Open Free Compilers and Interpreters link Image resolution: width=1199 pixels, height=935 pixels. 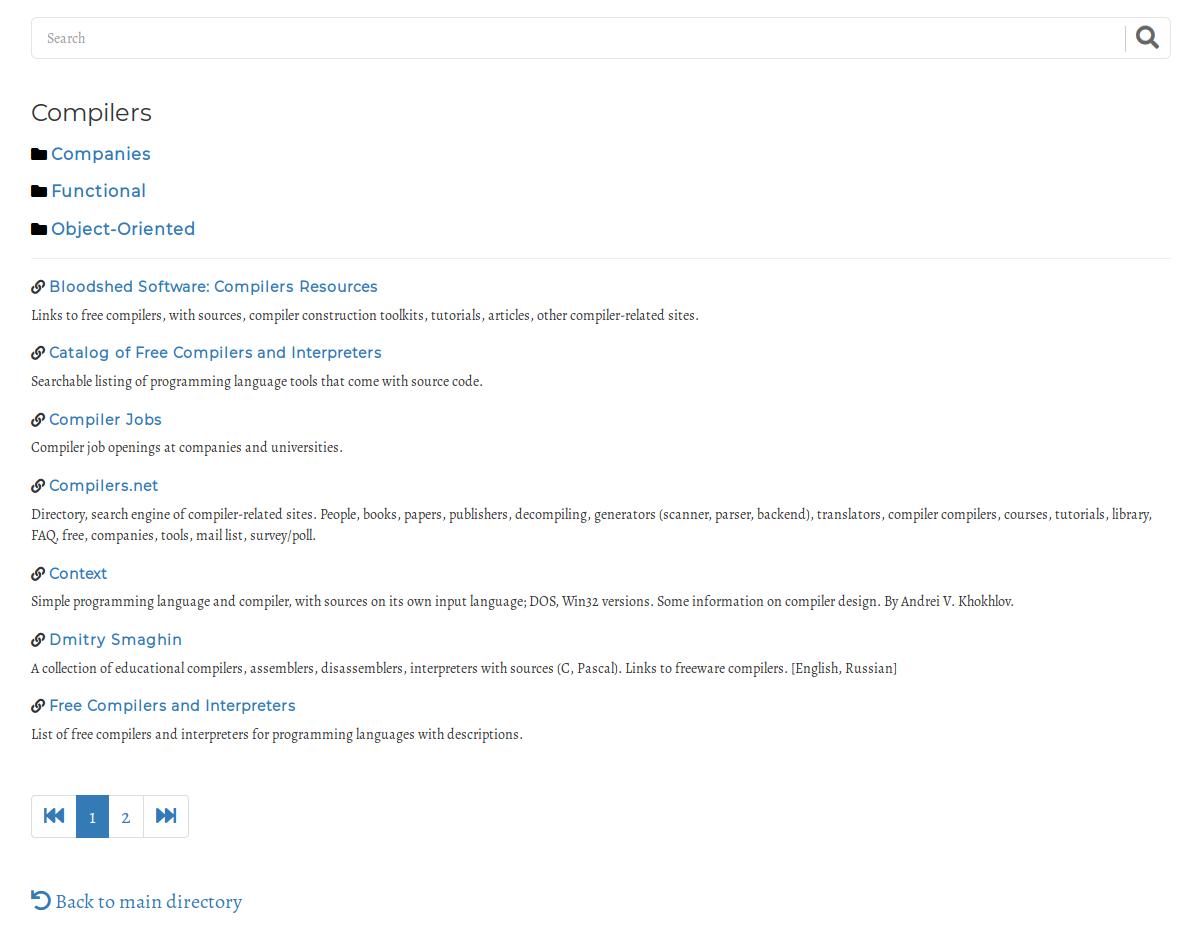(x=172, y=706)
